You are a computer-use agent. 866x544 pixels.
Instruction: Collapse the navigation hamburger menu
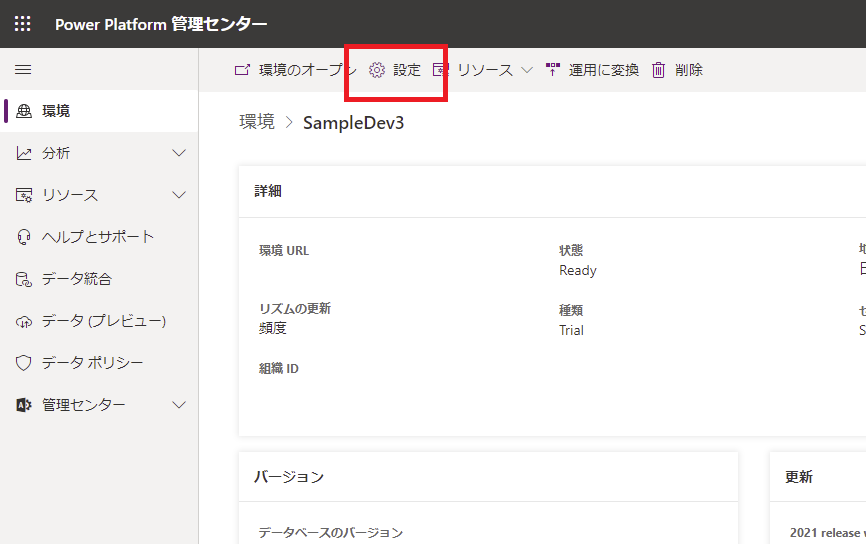click(x=23, y=70)
